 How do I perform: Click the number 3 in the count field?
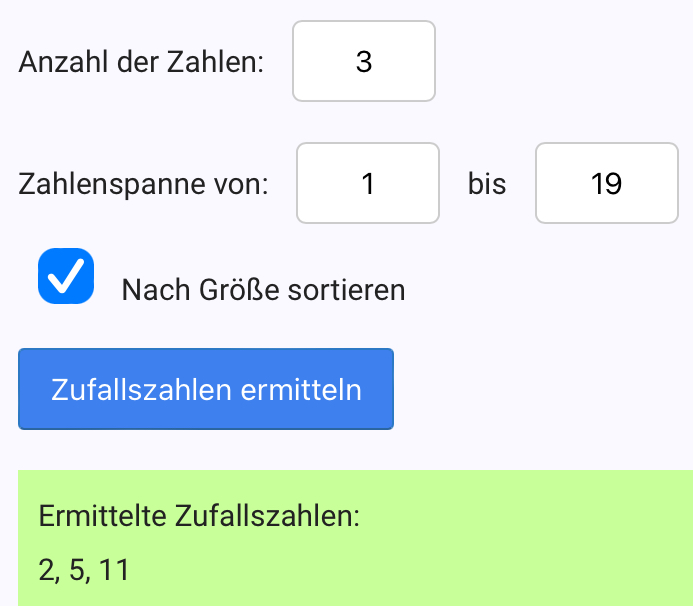[x=364, y=62]
